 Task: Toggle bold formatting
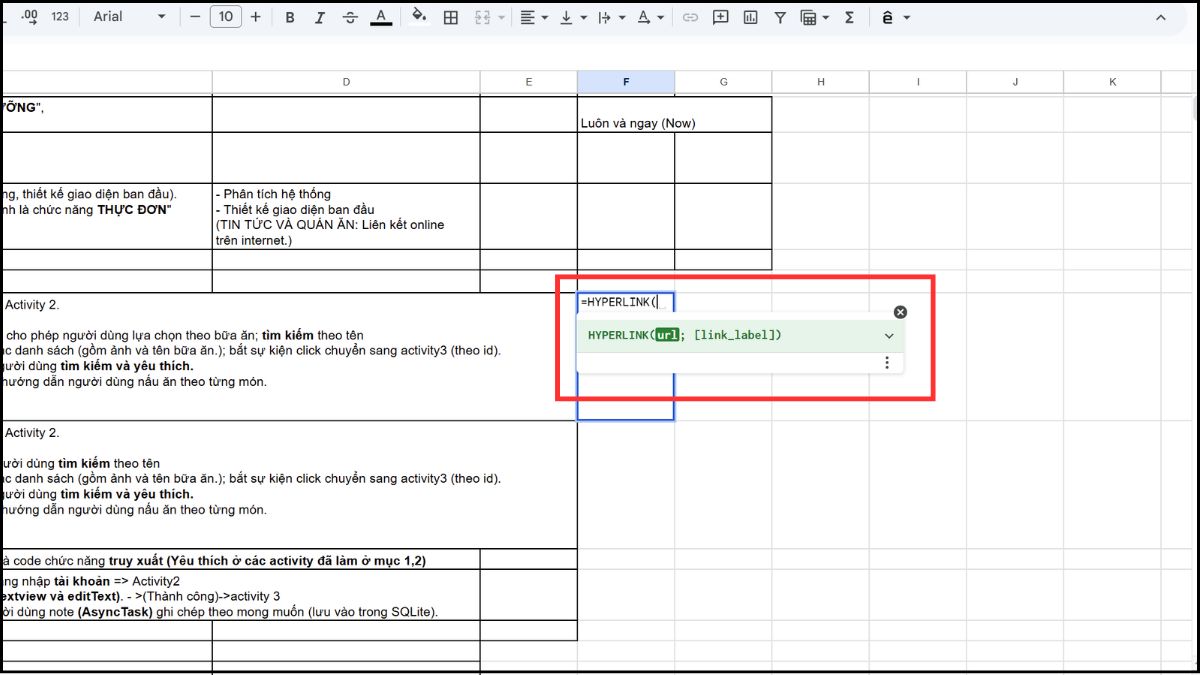click(x=289, y=17)
